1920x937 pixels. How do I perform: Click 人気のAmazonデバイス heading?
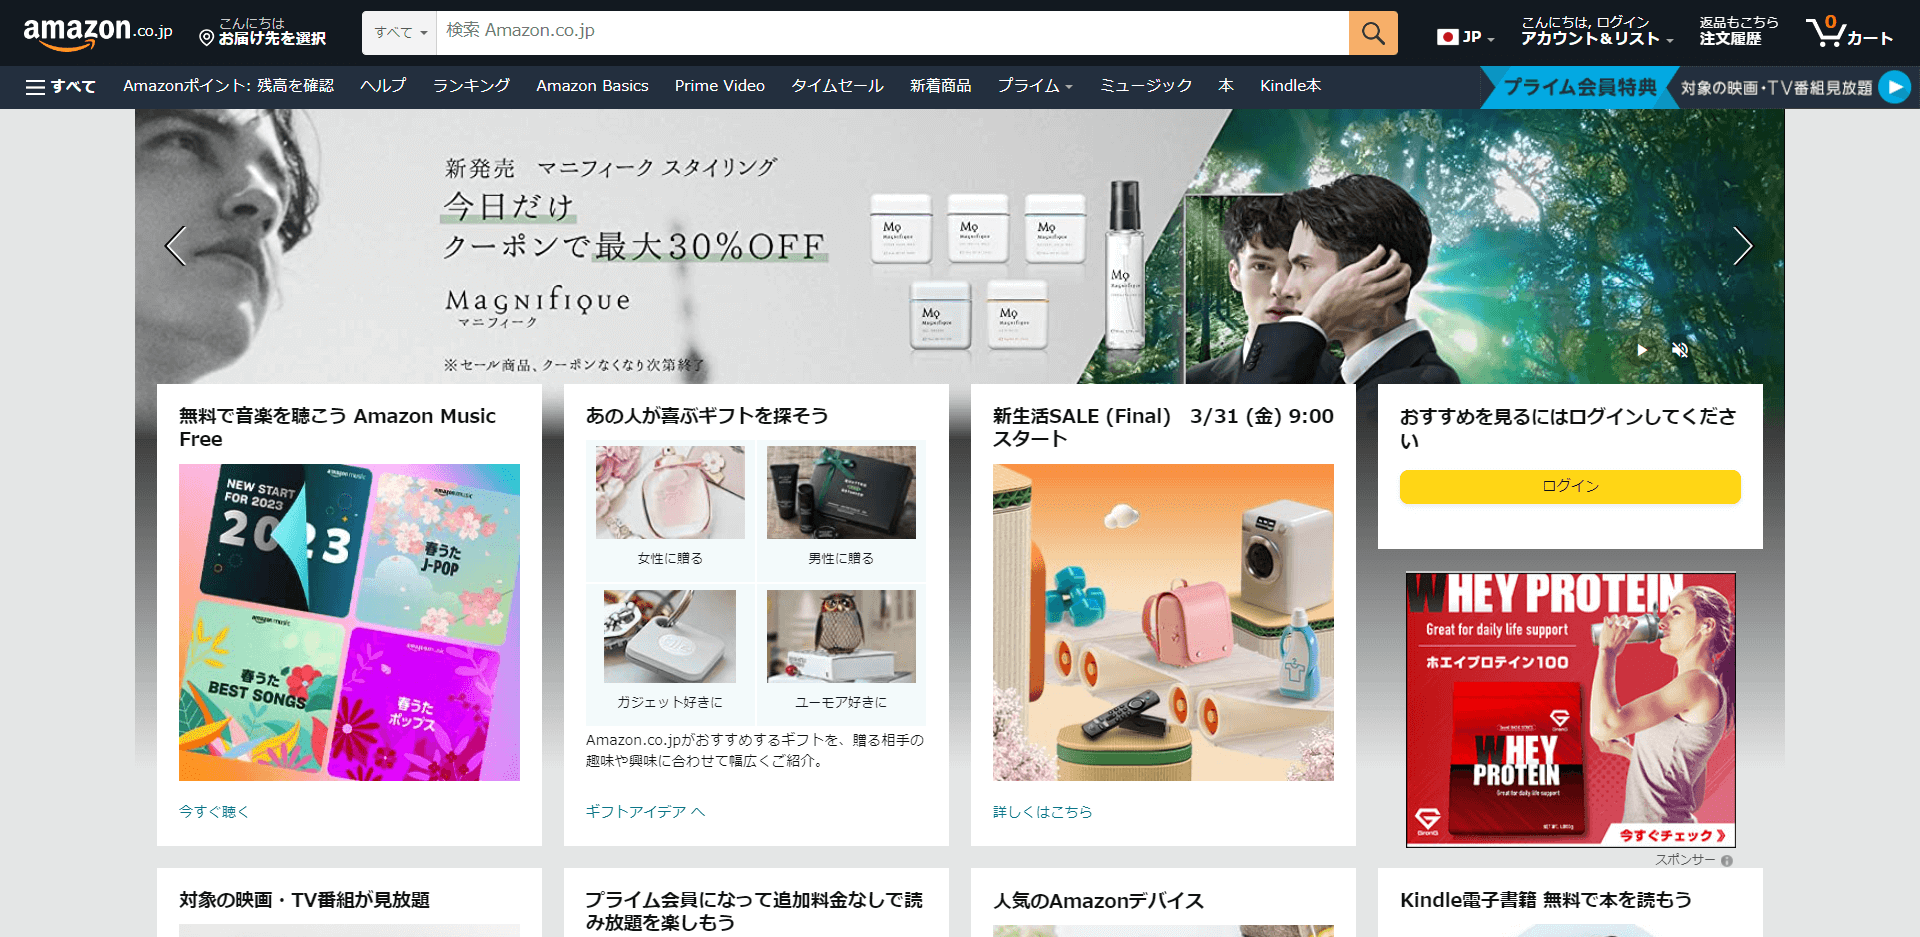coord(1098,901)
